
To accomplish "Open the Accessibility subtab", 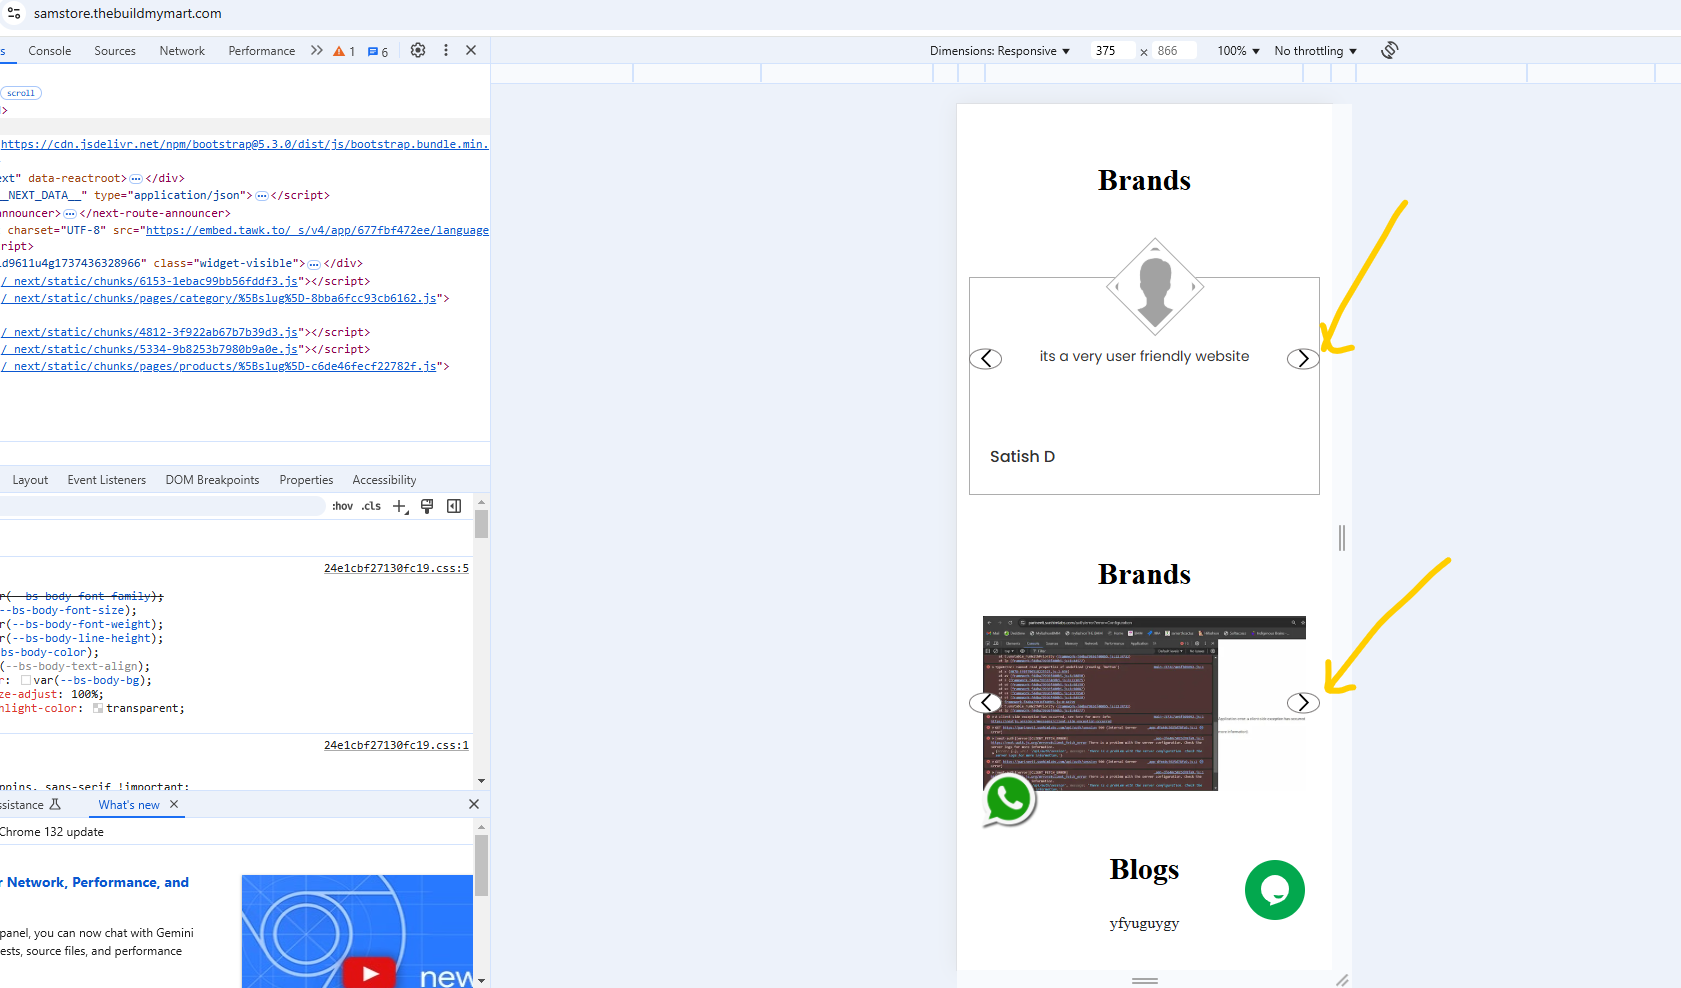I will pos(384,480).
